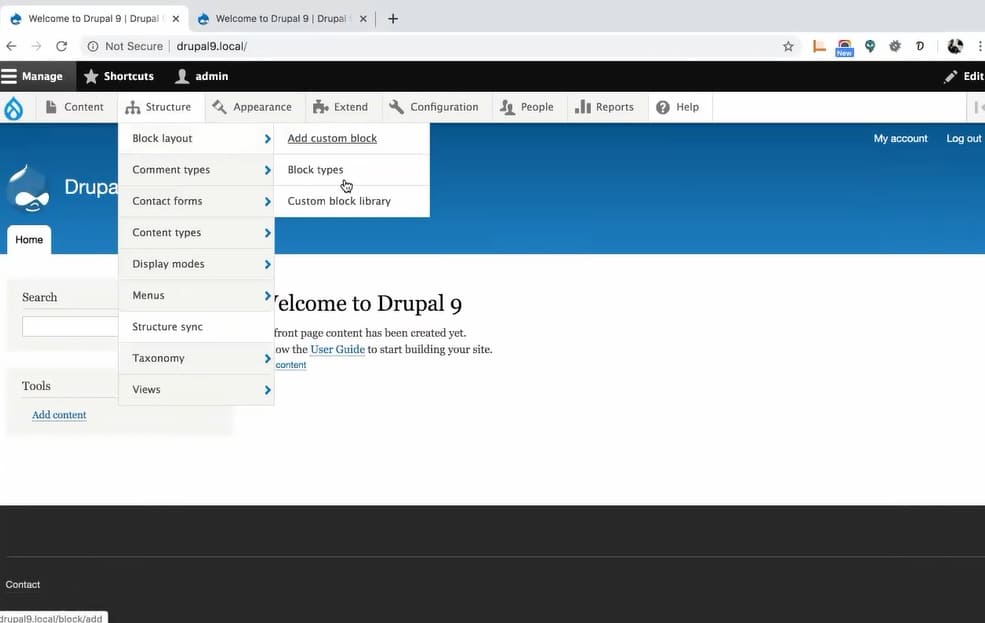This screenshot has height=623, width=985.
Task: Click the browser address bar URL
Action: click(x=212, y=46)
